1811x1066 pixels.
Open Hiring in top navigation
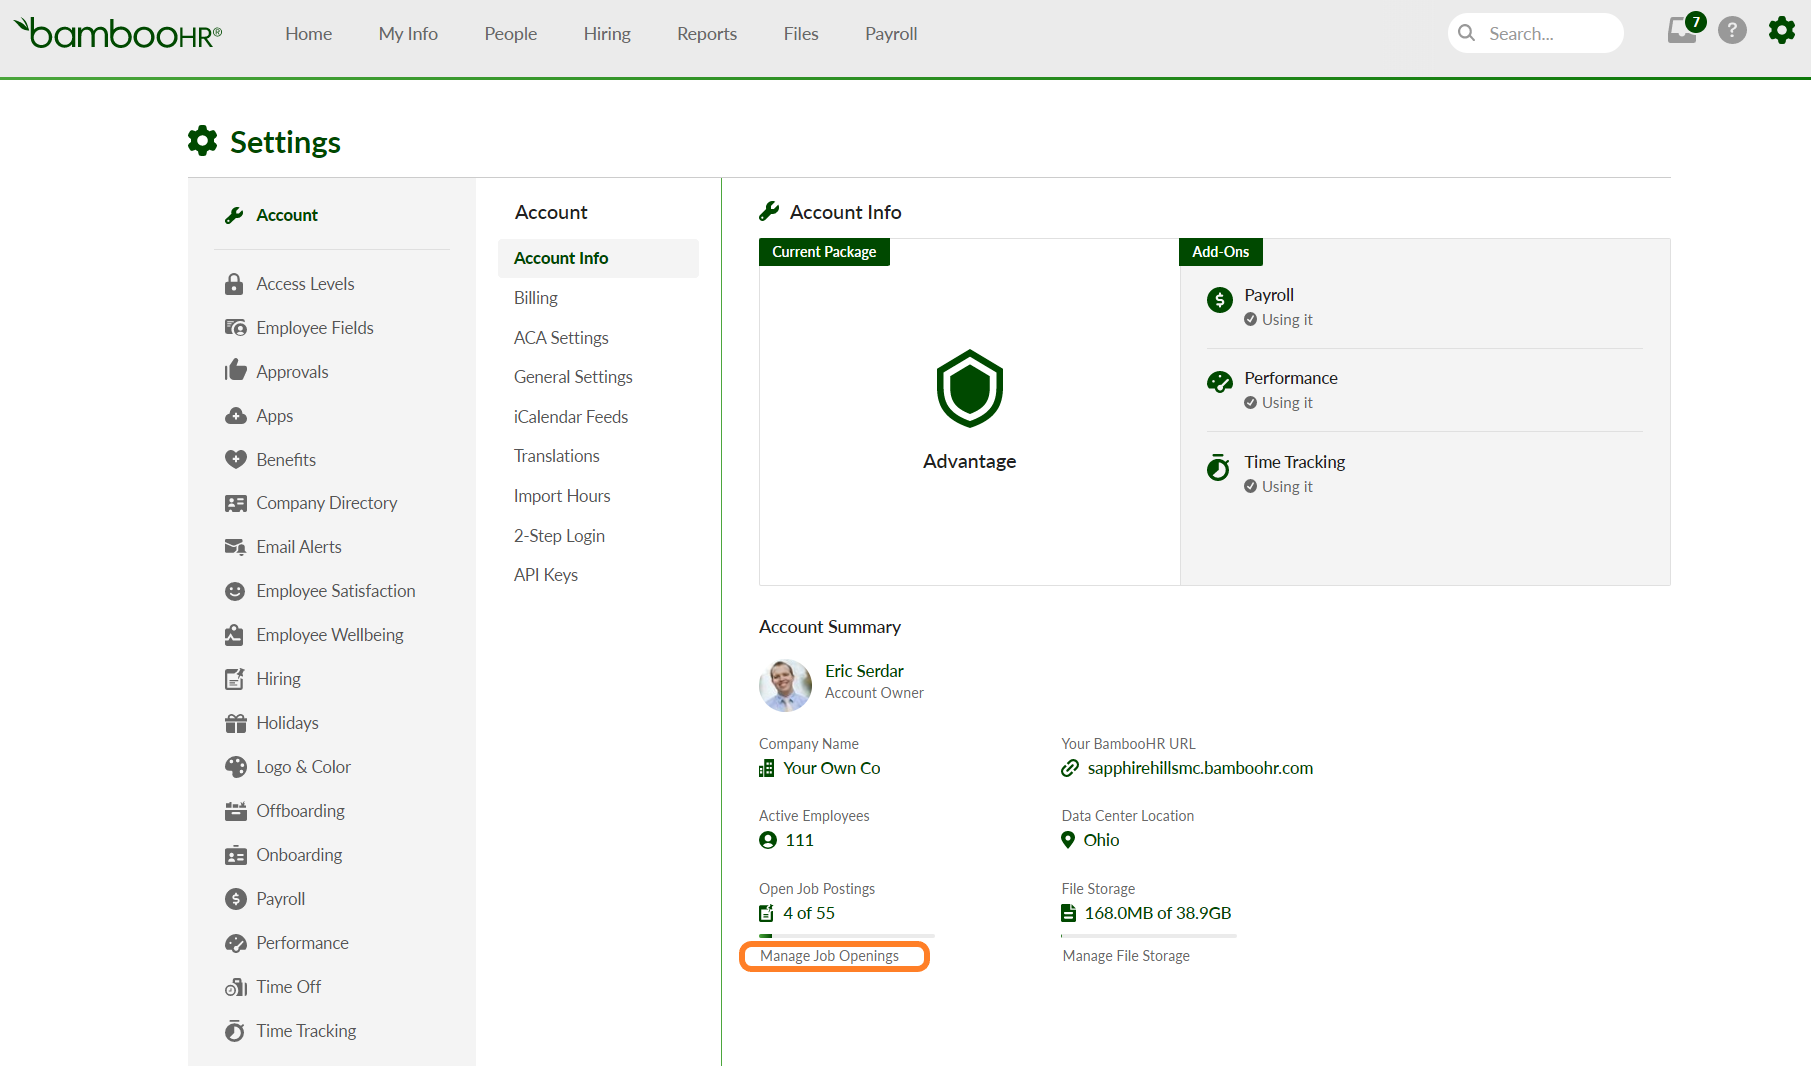607,34
